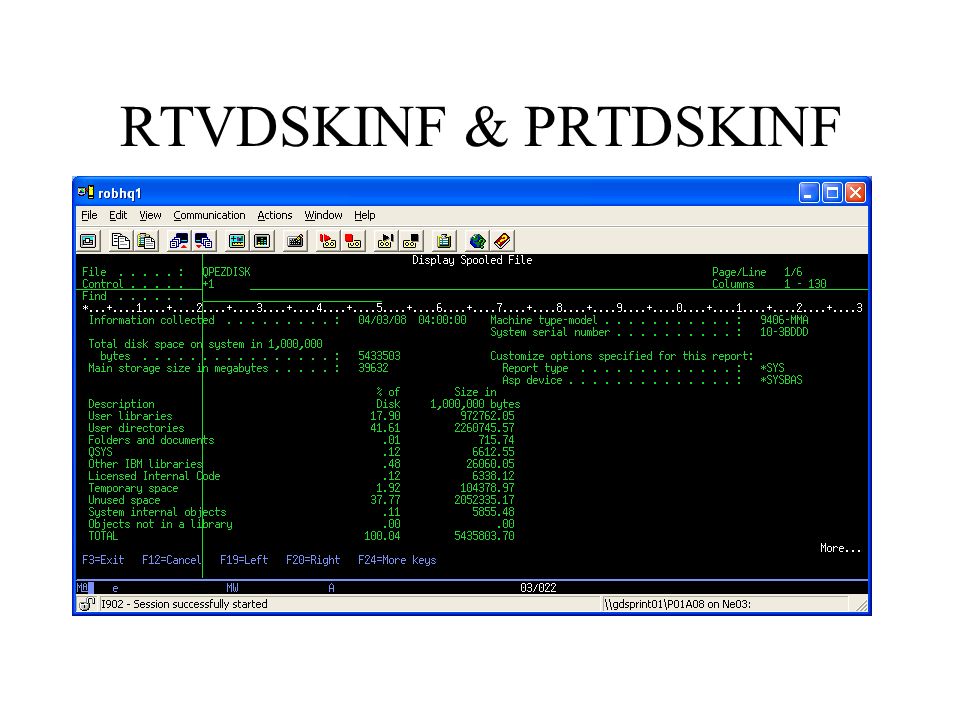Click the Objects not in a library row

[301, 524]
